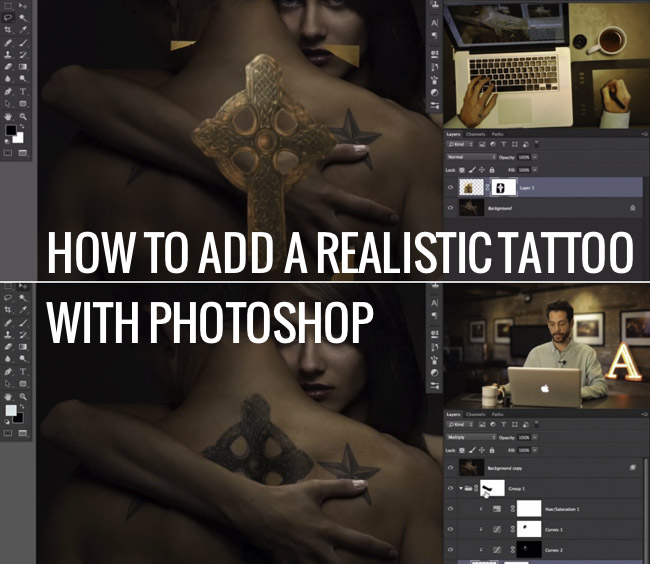The height and width of the screenshot is (564, 650).
Task: Select the Lasso tool in the upper Photoshop toolbar
Action: tap(8, 17)
